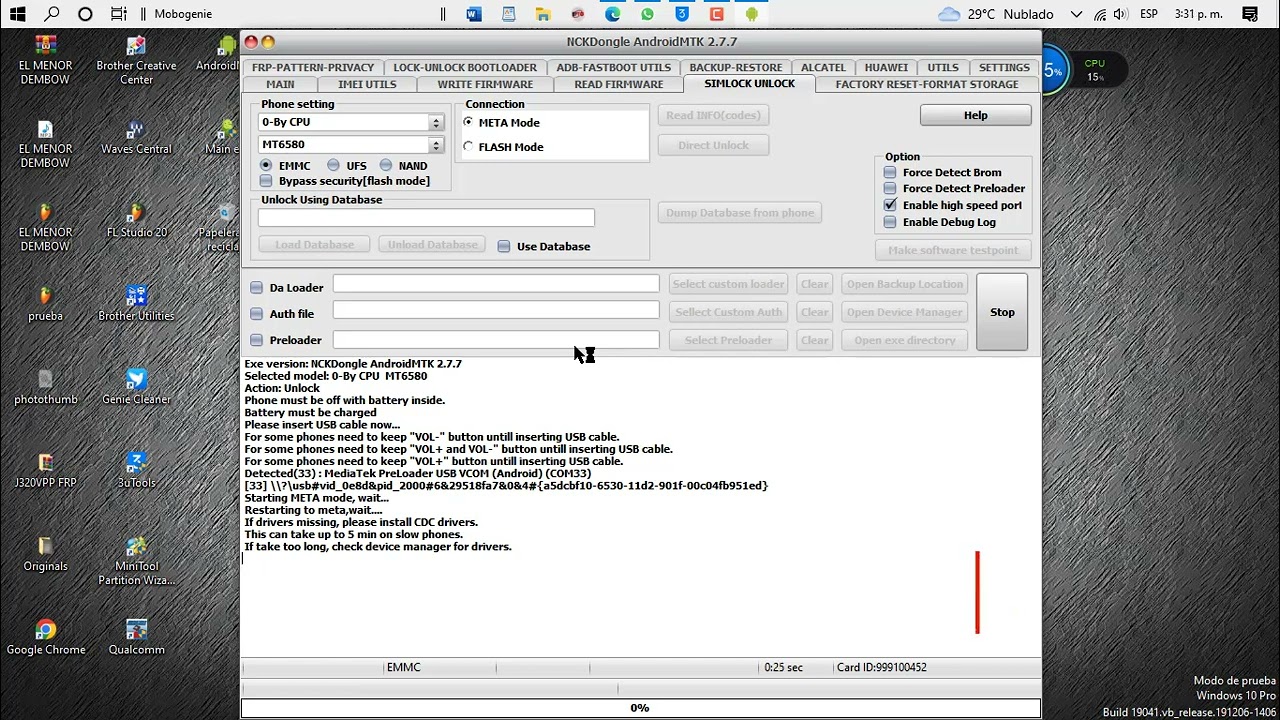Switch to FRP-PATTERN-PRIVACY tab

(x=313, y=67)
